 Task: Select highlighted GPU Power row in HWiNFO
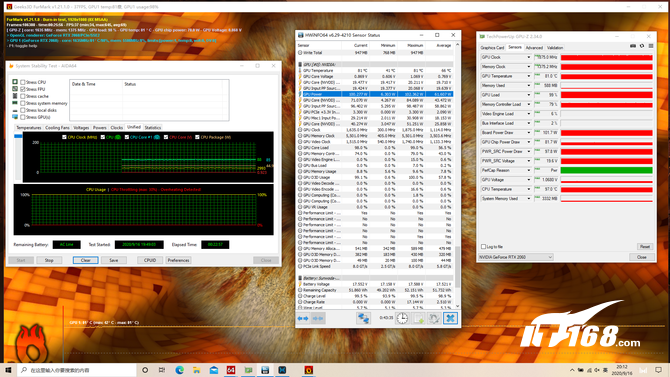375,94
